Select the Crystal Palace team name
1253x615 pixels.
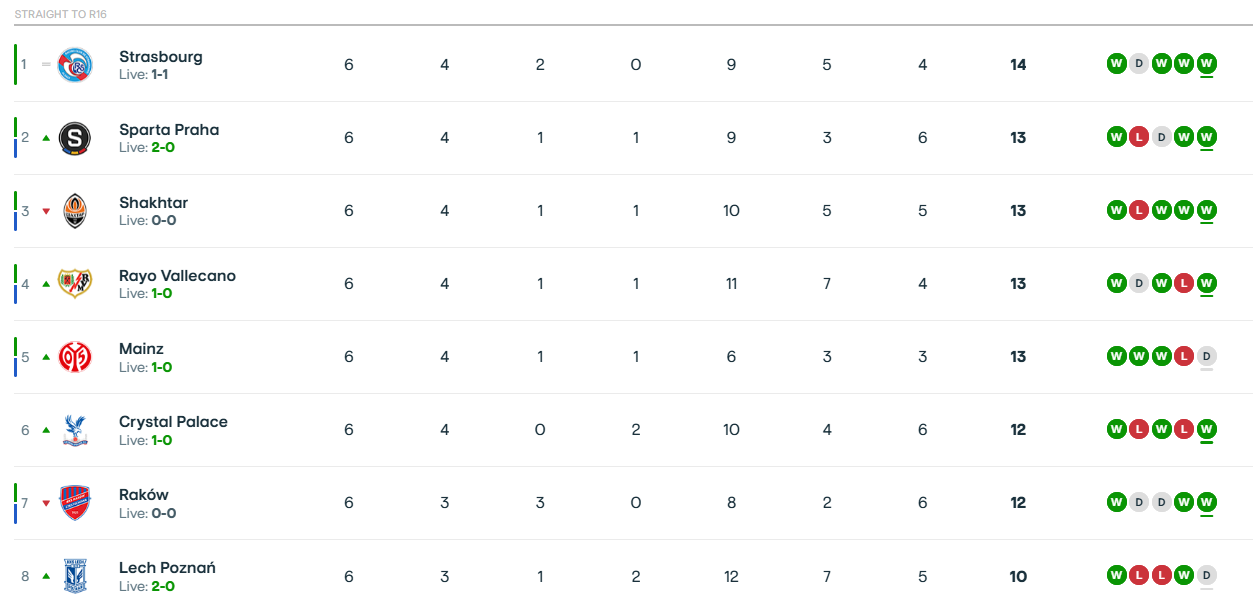coord(173,422)
